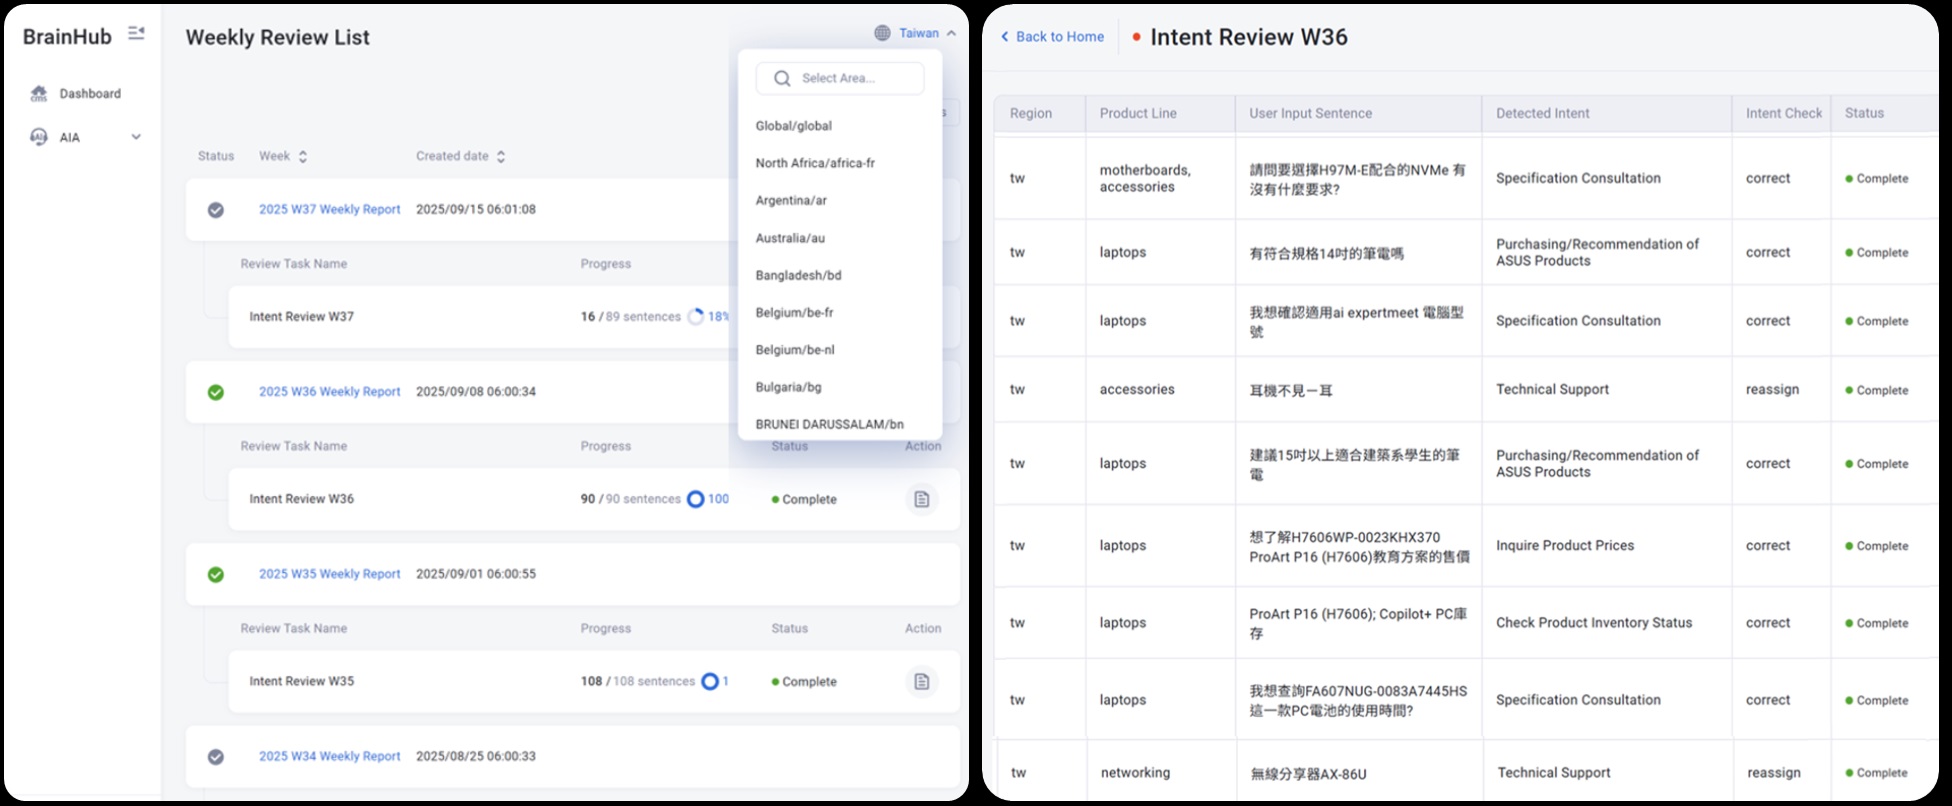Image resolution: width=1952 pixels, height=806 pixels.
Task: Click the Dashboard icon in sidebar
Action: [39, 94]
